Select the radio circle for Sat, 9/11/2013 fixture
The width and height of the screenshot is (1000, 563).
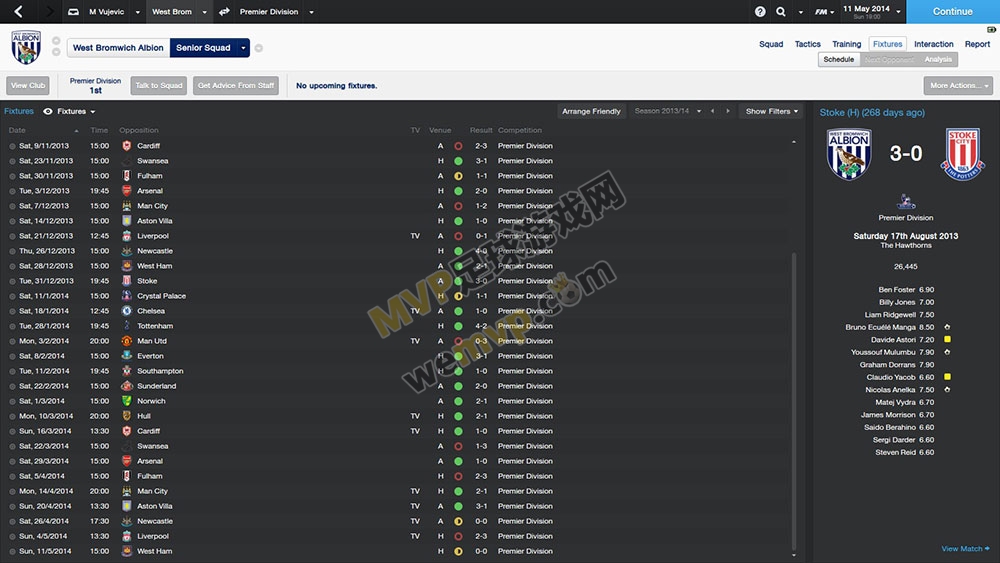(x=12, y=146)
